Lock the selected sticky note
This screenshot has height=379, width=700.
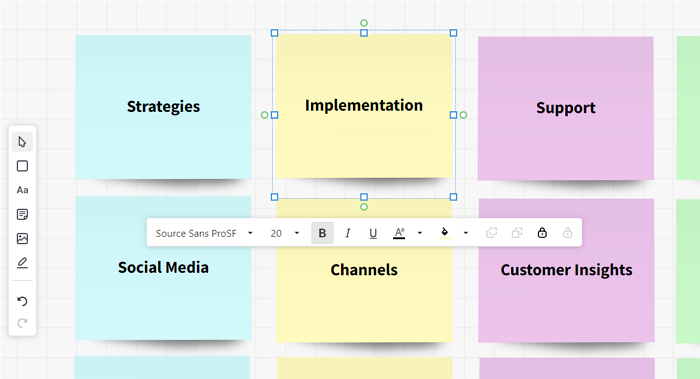point(542,233)
